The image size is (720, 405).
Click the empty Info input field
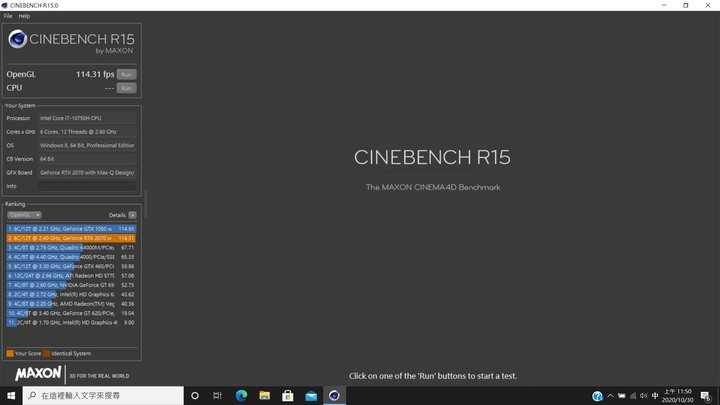[87, 186]
